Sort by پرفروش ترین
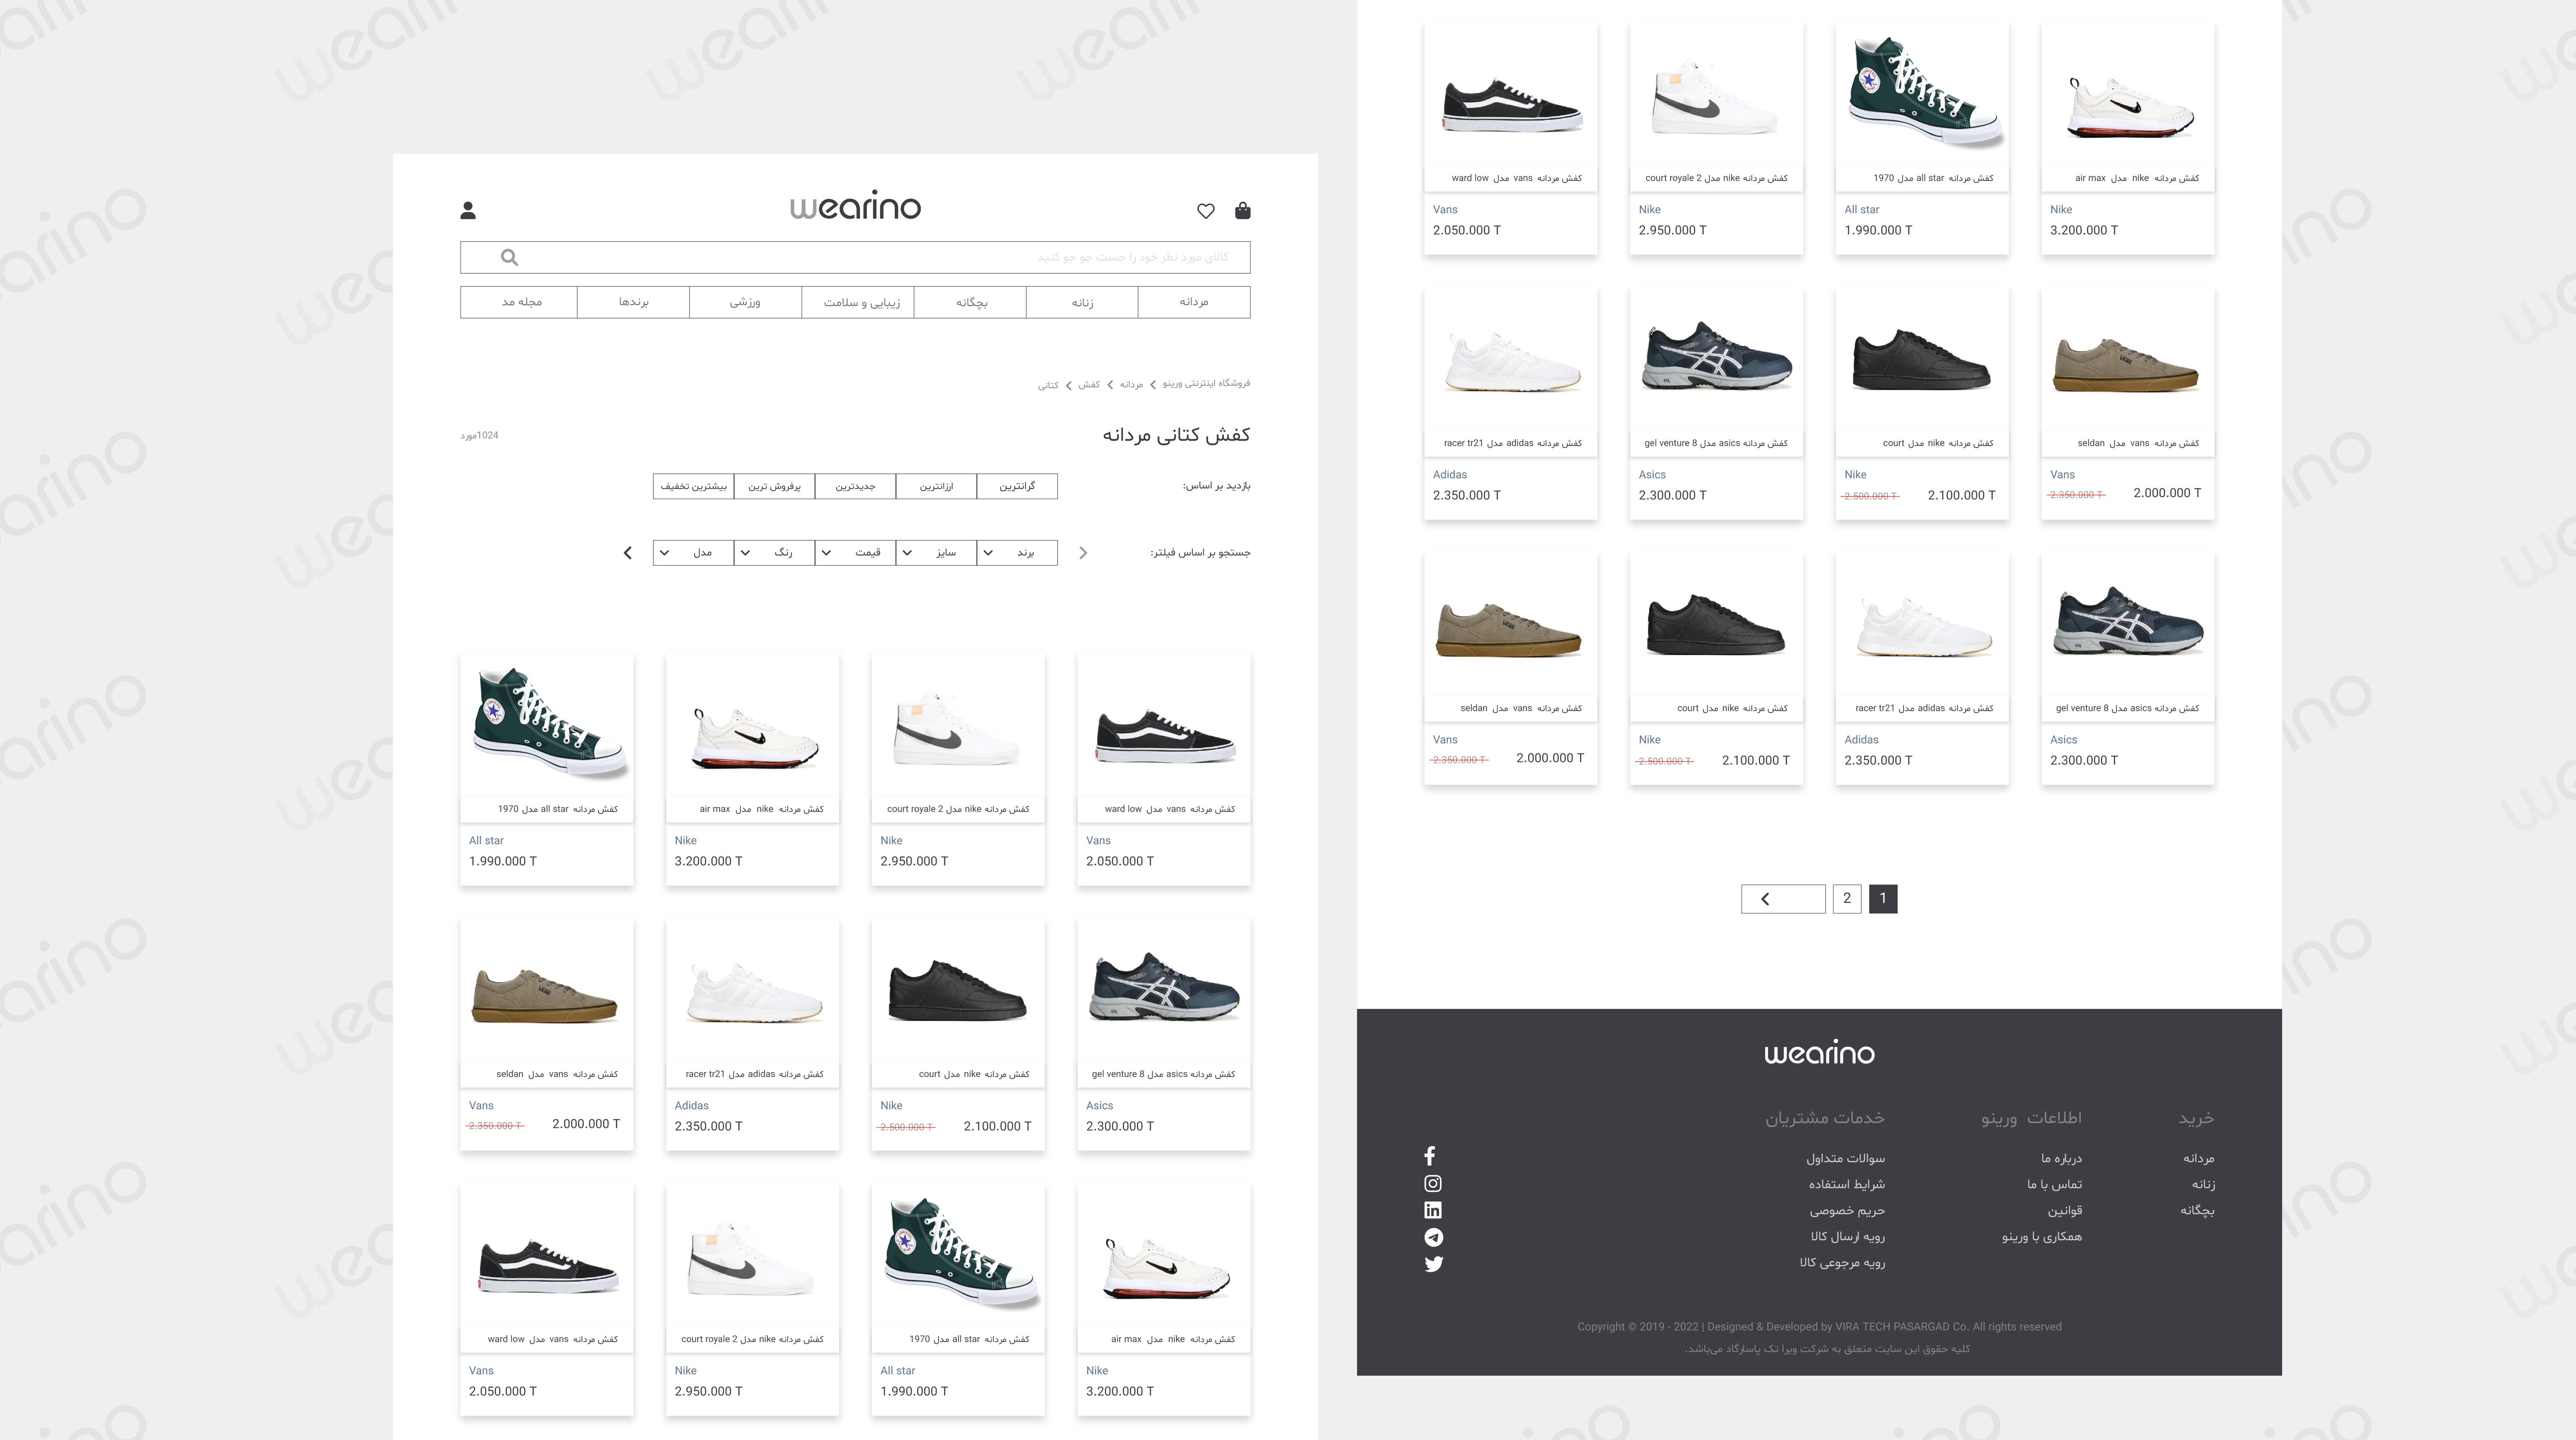The height and width of the screenshot is (1440, 2576). point(774,486)
